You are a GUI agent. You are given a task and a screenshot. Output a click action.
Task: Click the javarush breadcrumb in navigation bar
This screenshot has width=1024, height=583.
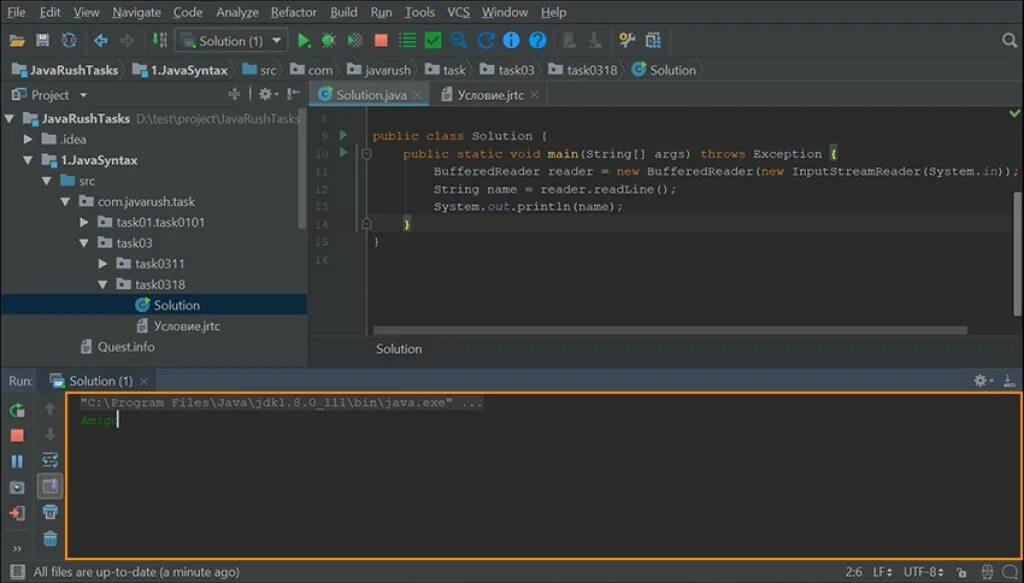click(x=379, y=70)
